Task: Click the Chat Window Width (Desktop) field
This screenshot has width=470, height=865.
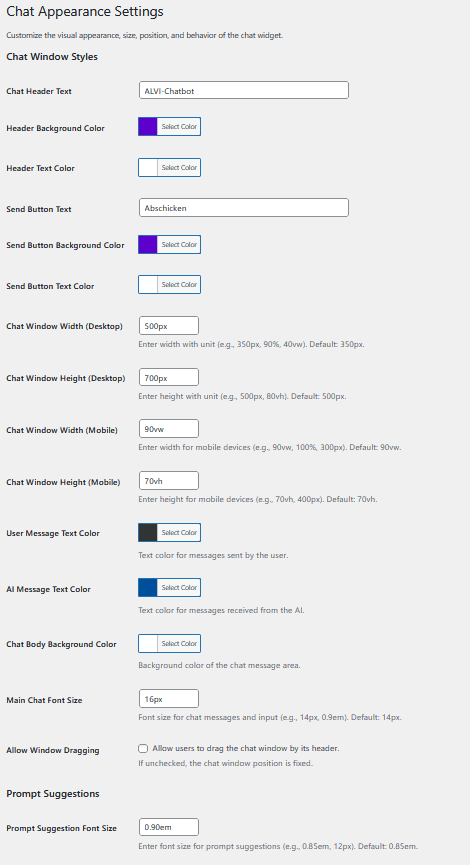Action: pyautogui.click(x=169, y=325)
